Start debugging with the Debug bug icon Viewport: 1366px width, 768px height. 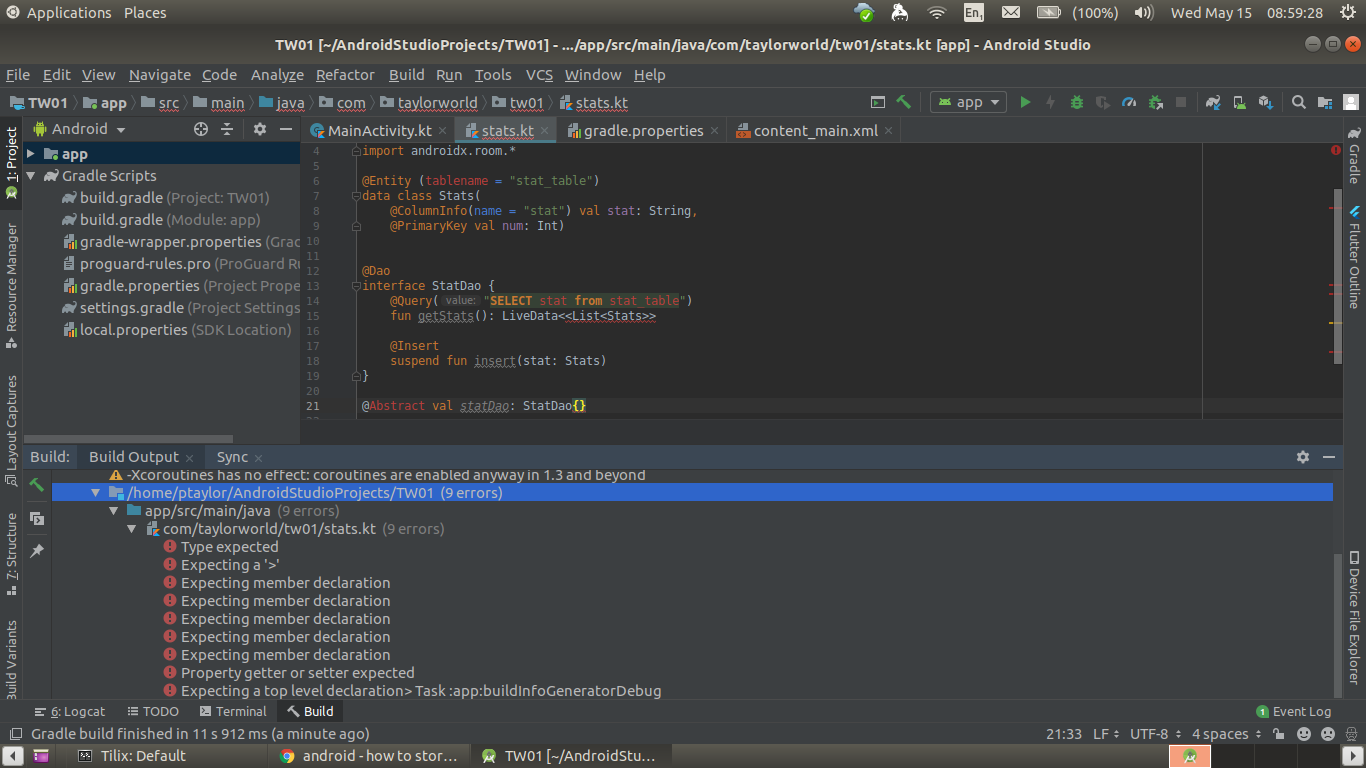pyautogui.click(x=1077, y=102)
